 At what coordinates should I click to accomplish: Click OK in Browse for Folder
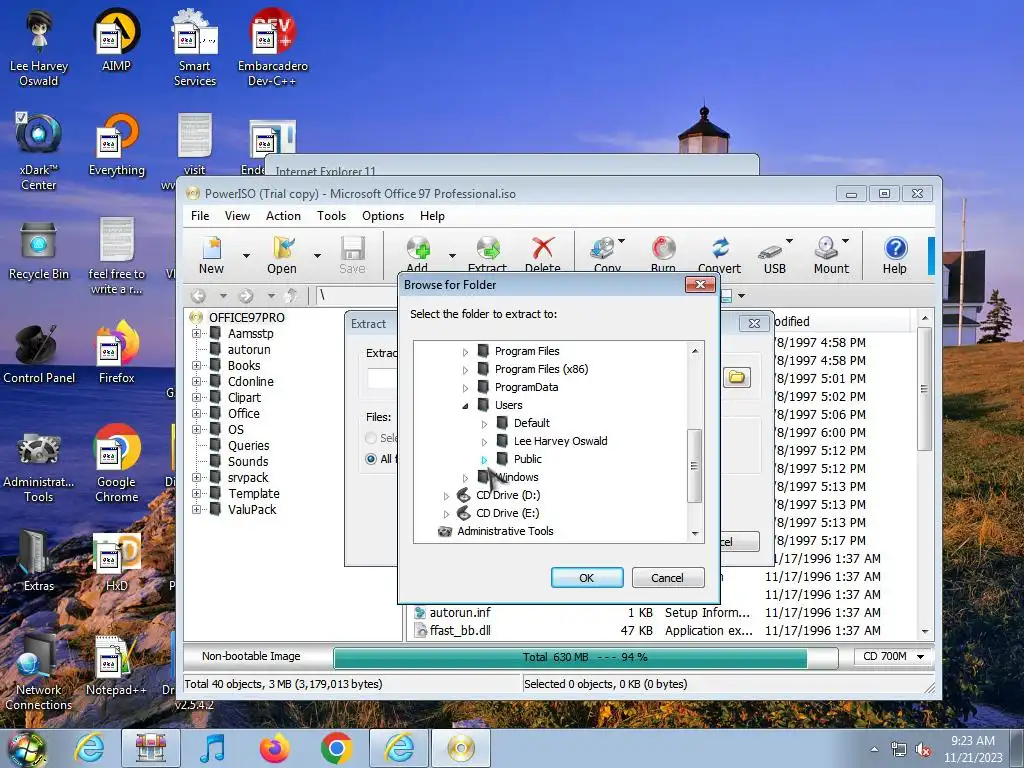click(x=586, y=578)
